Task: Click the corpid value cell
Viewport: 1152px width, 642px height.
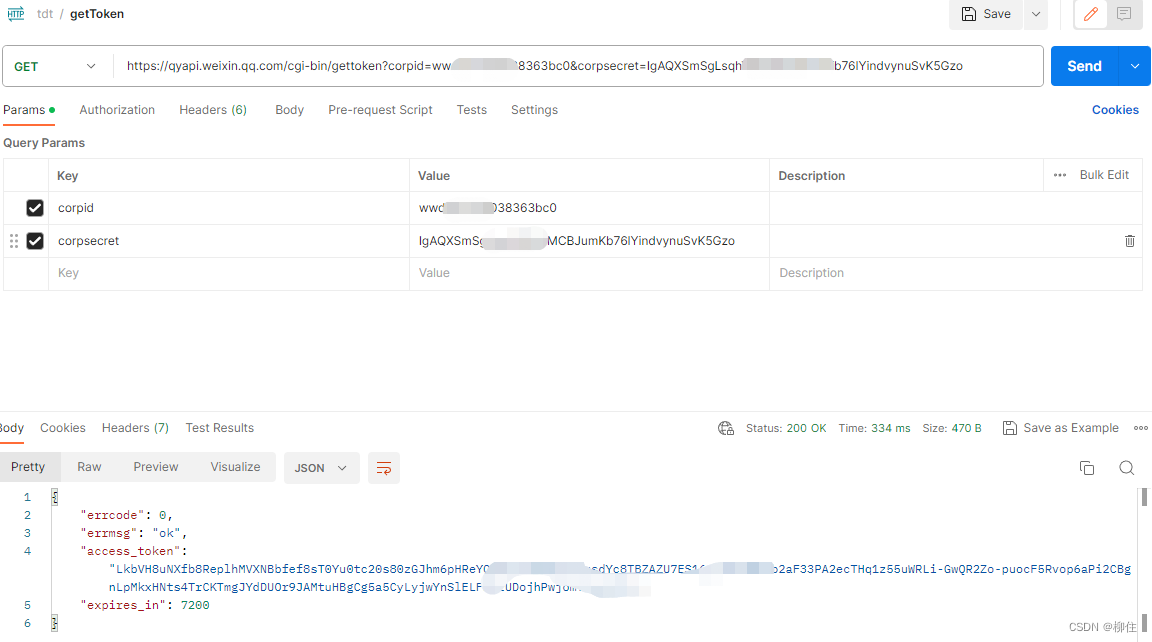Action: 589,208
